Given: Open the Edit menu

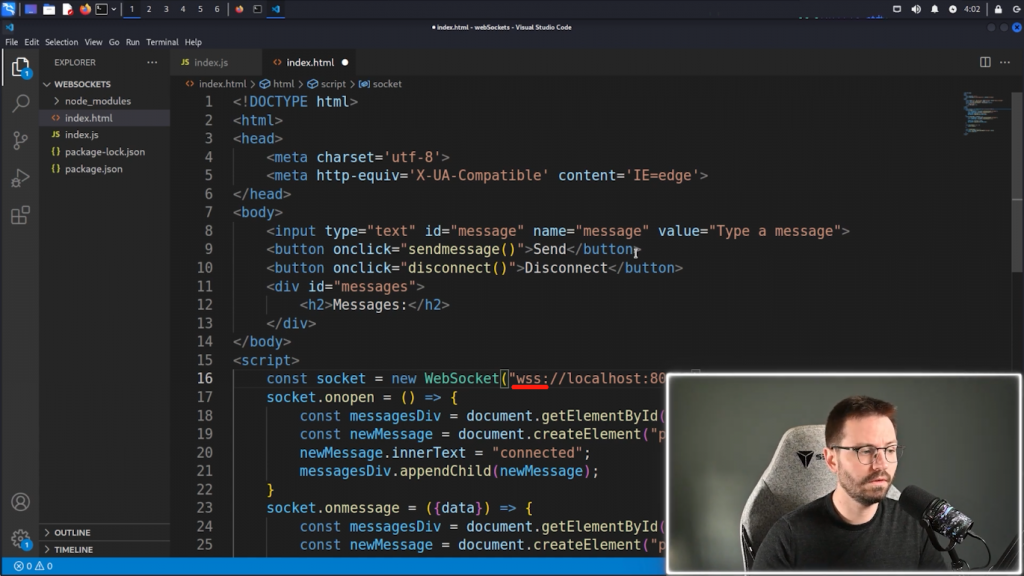Looking at the screenshot, I should pyautogui.click(x=31, y=42).
